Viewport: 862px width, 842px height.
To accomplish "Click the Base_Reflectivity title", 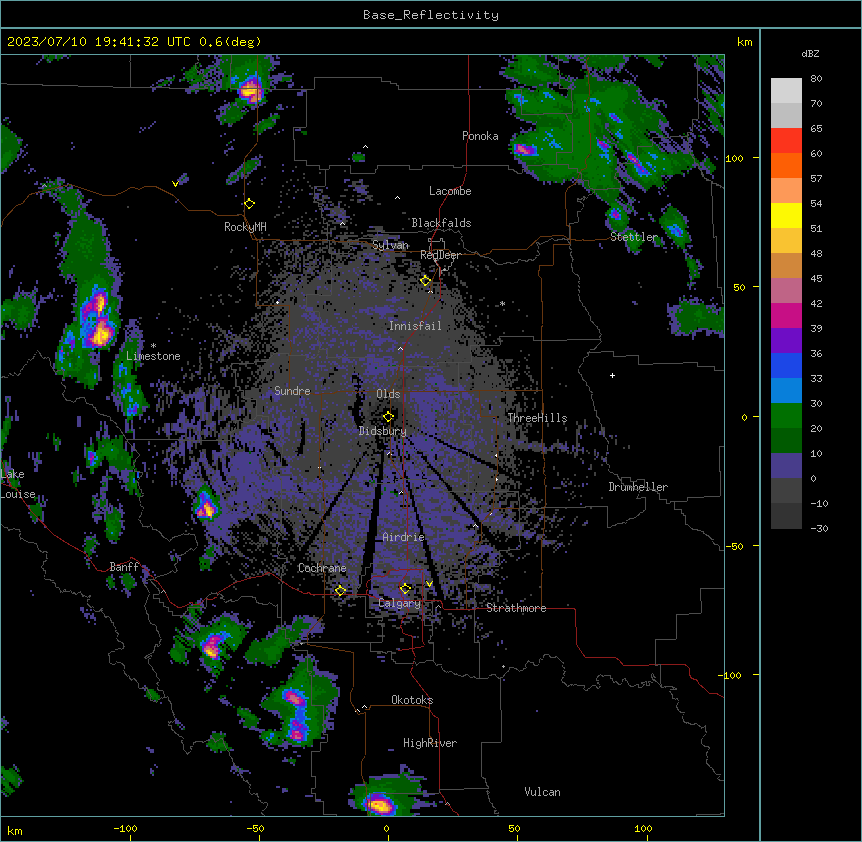I will [x=431, y=15].
